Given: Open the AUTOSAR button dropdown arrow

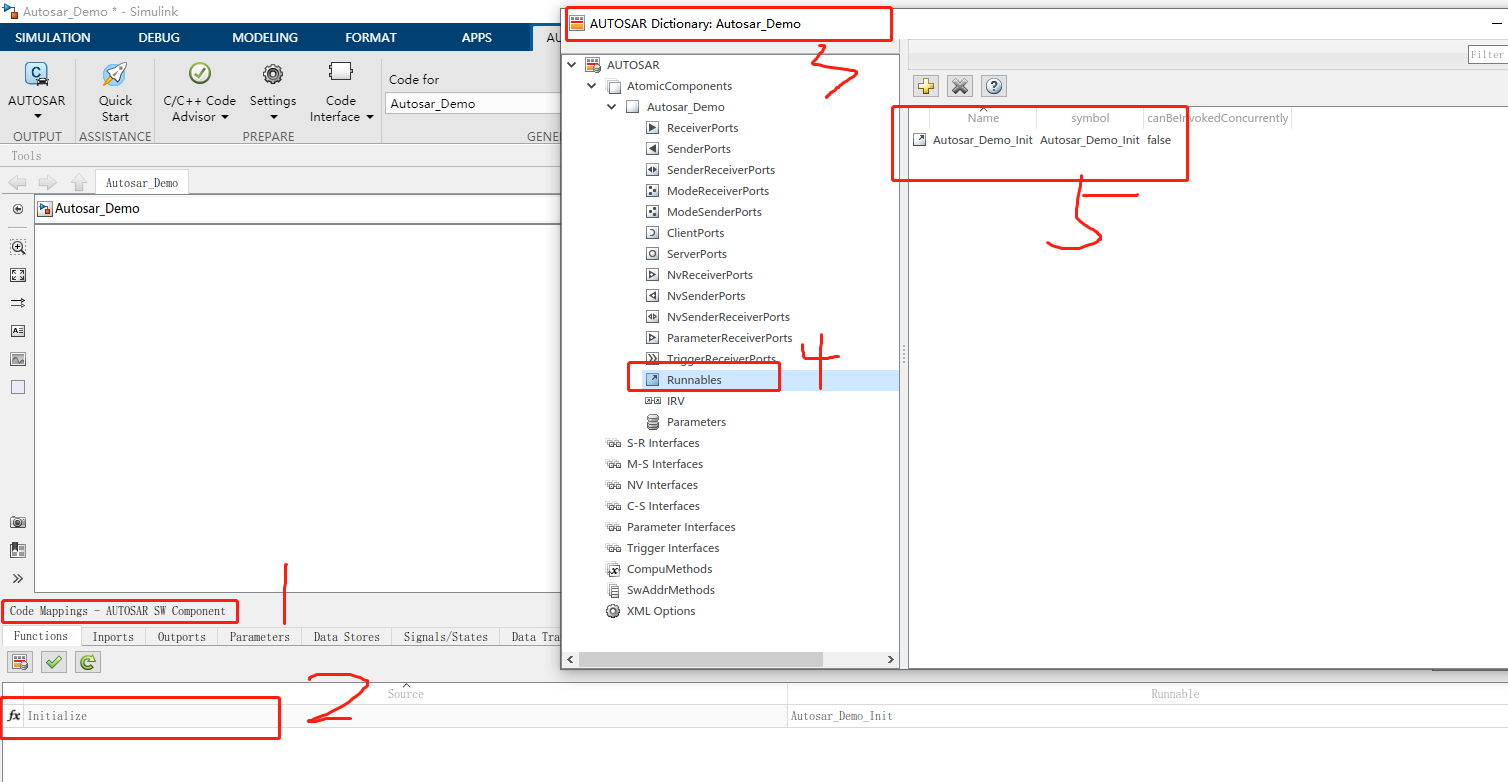Looking at the screenshot, I should coord(37,117).
